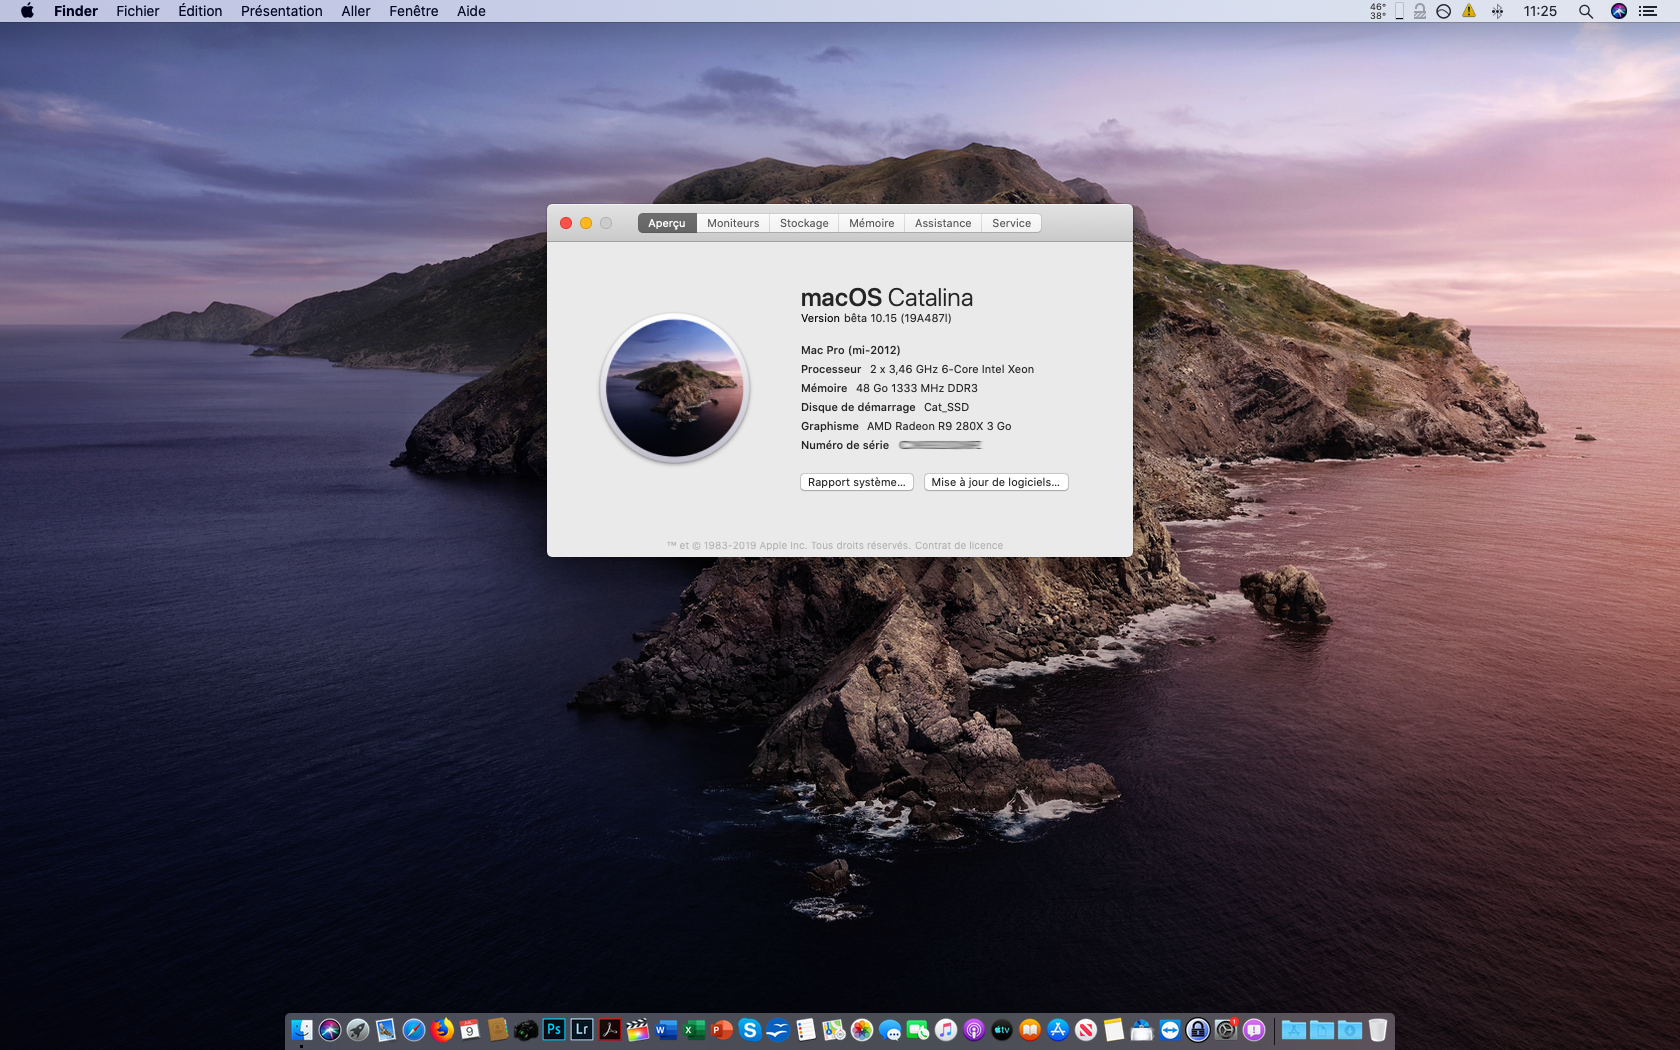Launch Photoshop (Ps) from the dock
This screenshot has height=1050, width=1680.
[554, 1029]
